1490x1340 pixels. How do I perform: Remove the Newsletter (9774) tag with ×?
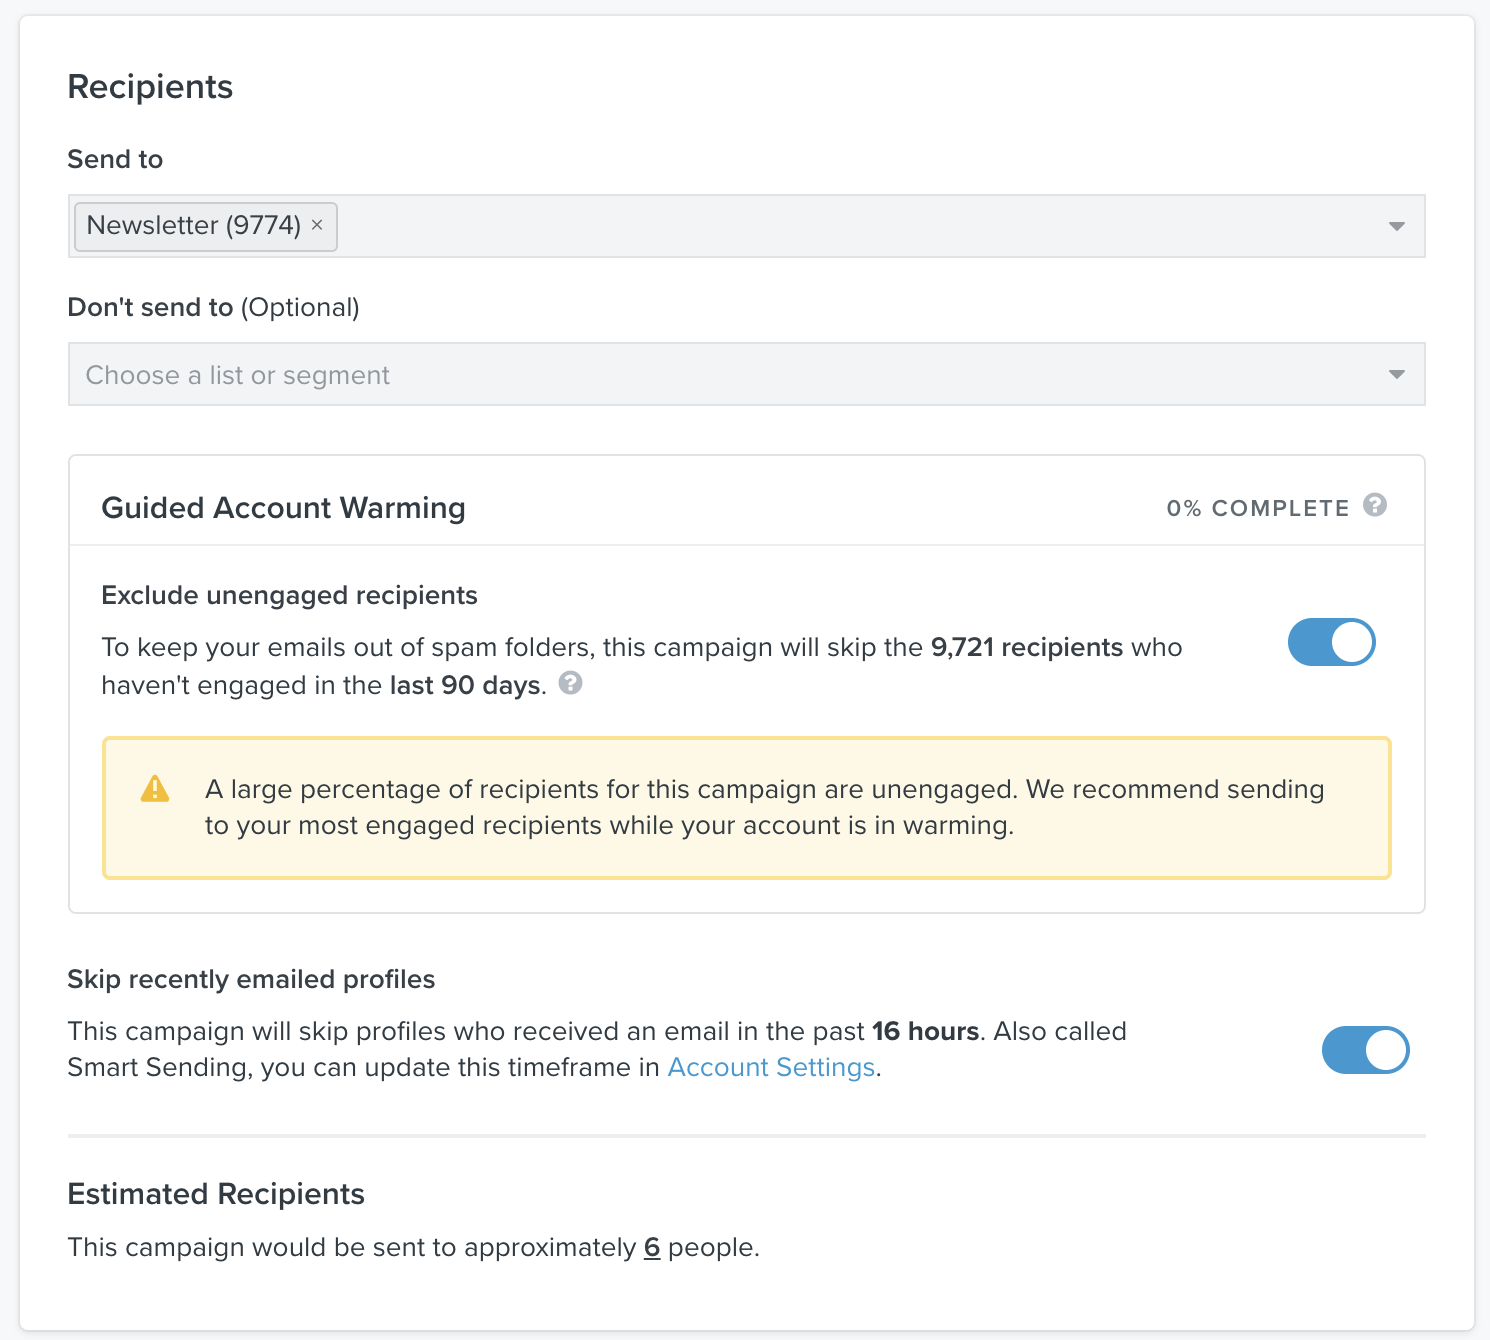click(317, 225)
